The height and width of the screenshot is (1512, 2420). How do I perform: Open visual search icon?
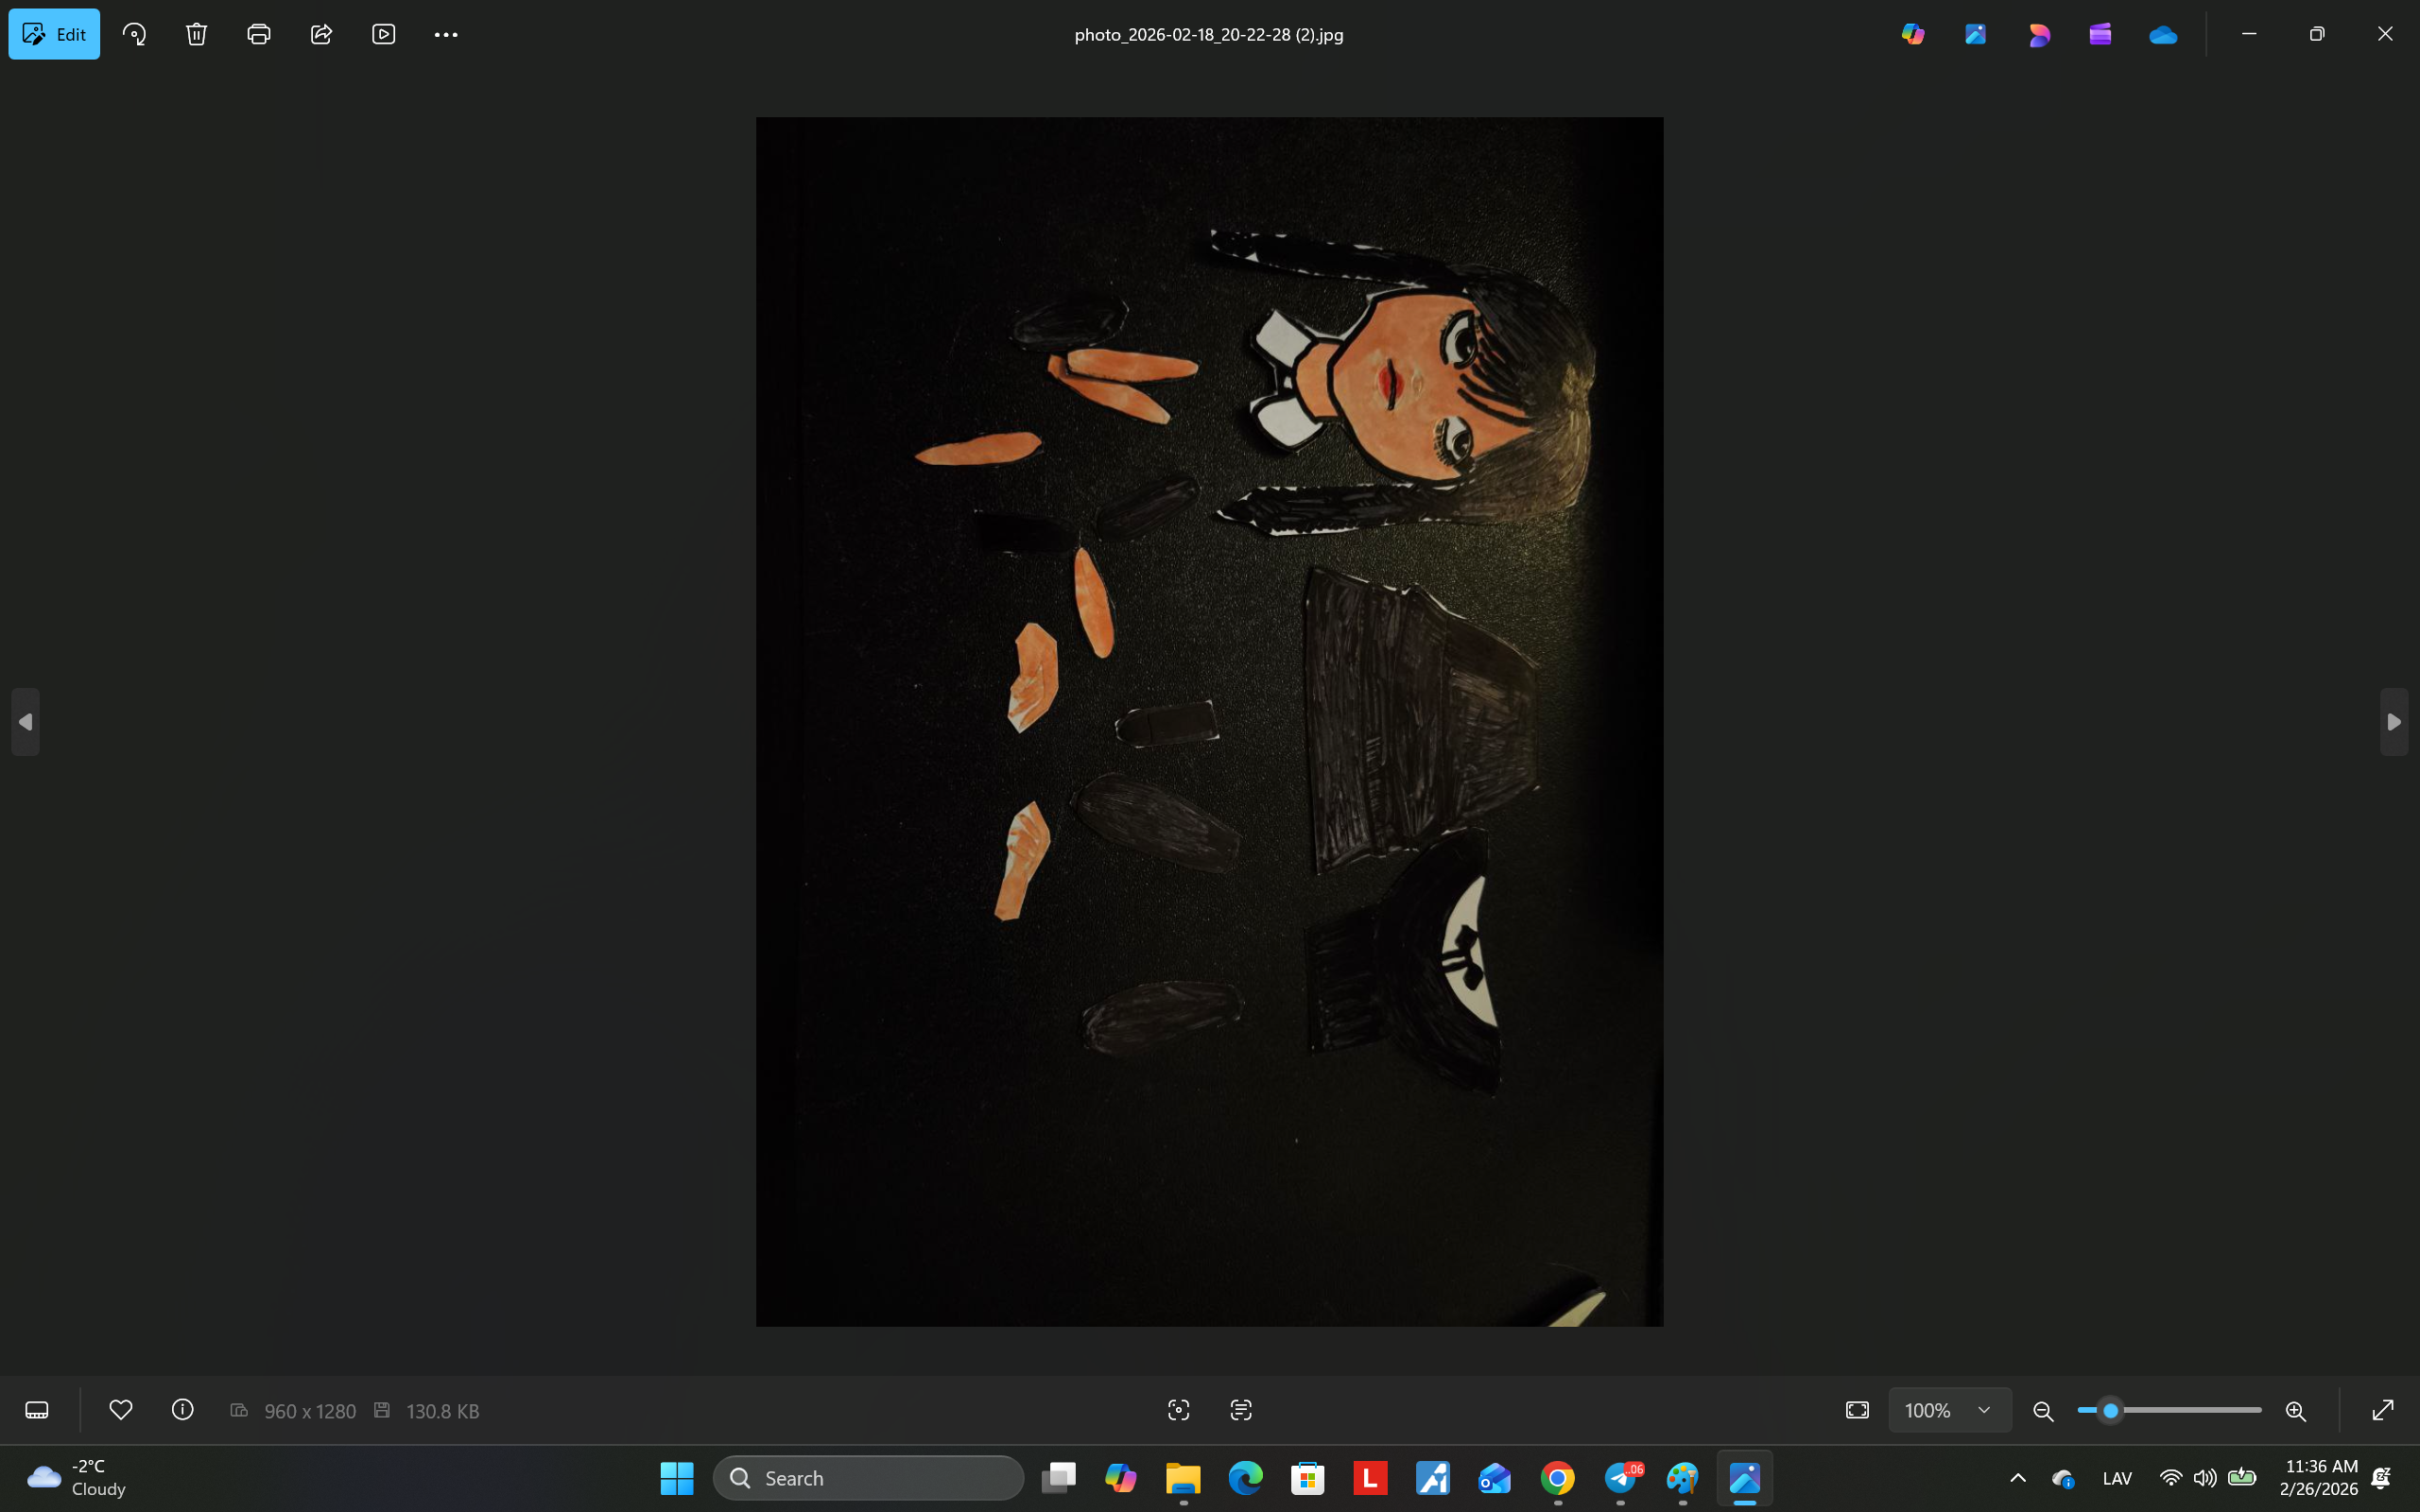(1178, 1410)
